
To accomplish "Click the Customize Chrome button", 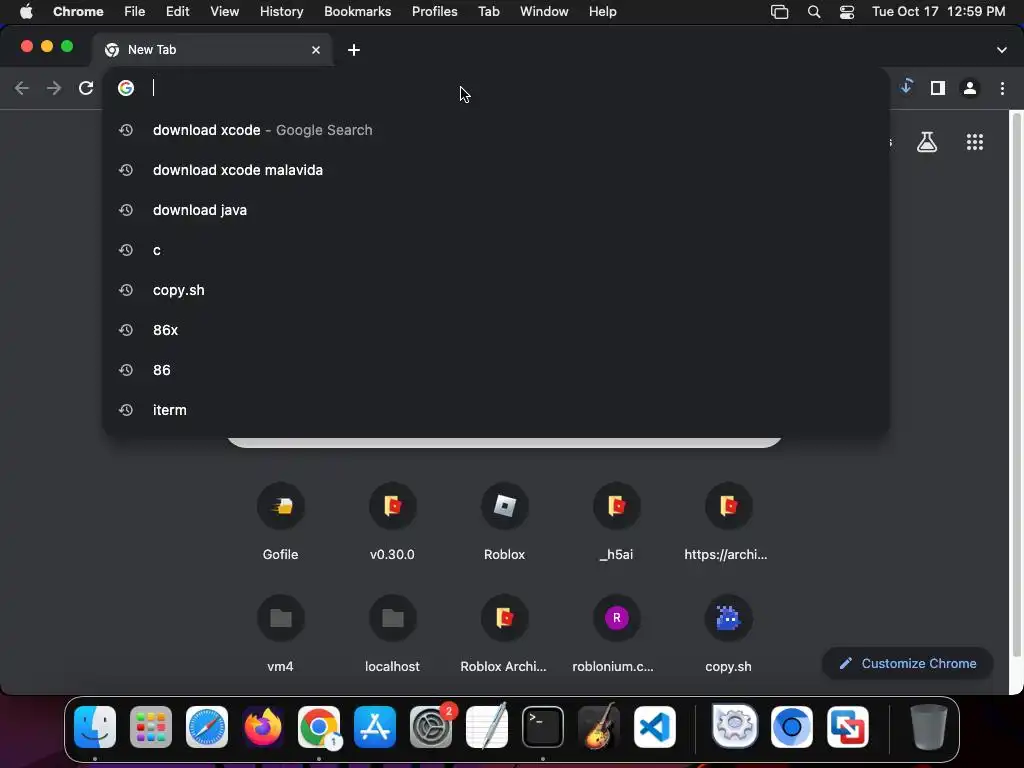I will click(x=908, y=664).
